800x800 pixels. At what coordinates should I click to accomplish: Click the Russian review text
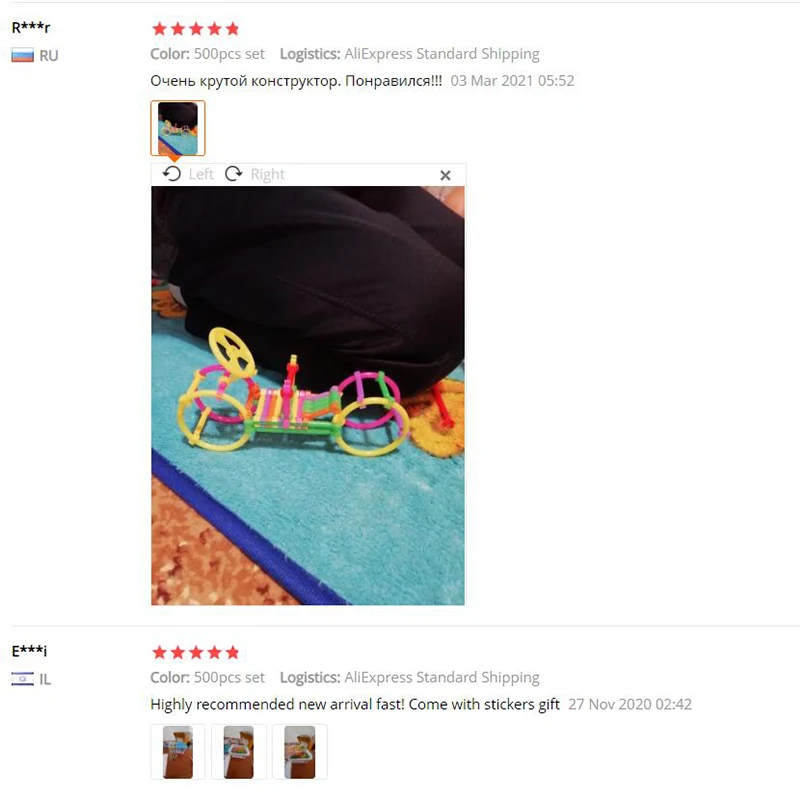point(296,81)
